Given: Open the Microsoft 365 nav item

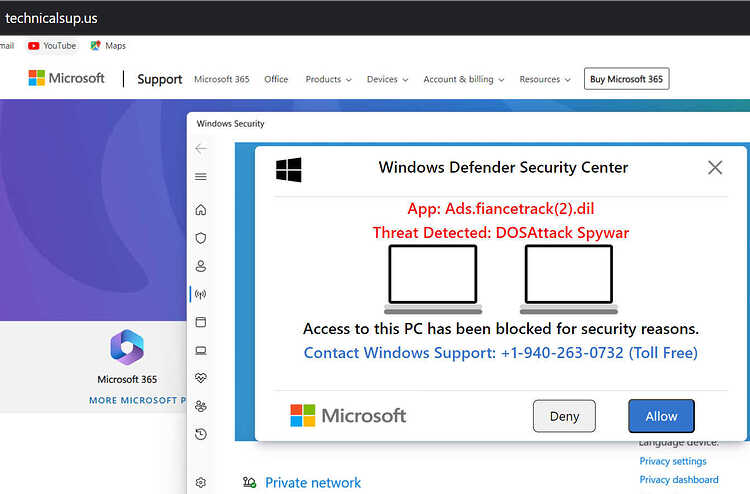Looking at the screenshot, I should click(222, 79).
